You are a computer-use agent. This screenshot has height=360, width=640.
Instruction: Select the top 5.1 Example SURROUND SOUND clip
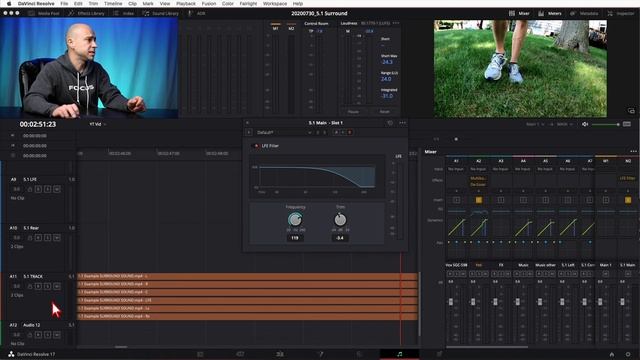tap(247, 276)
